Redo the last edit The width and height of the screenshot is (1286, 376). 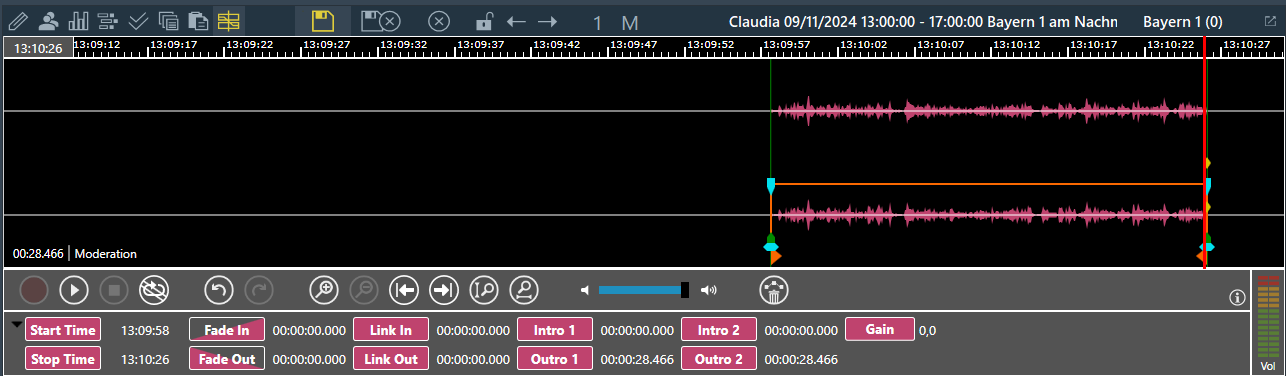coord(259,290)
